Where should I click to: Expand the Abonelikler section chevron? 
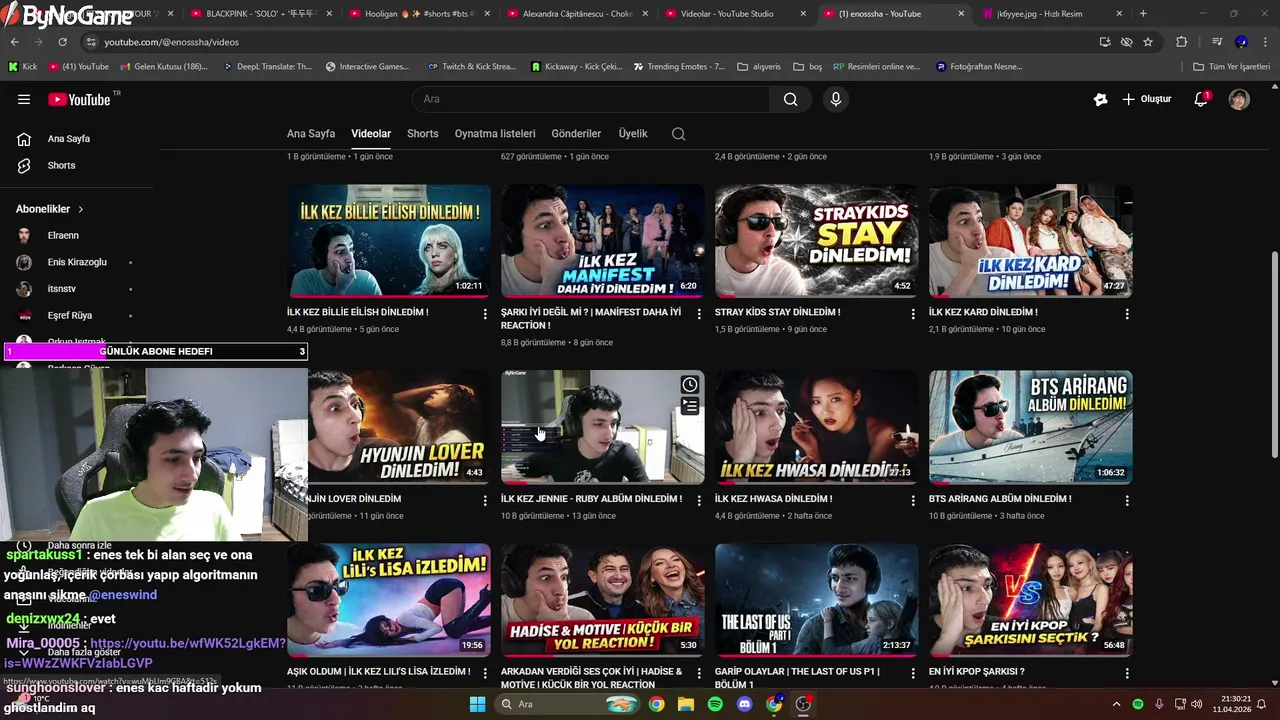(x=80, y=209)
